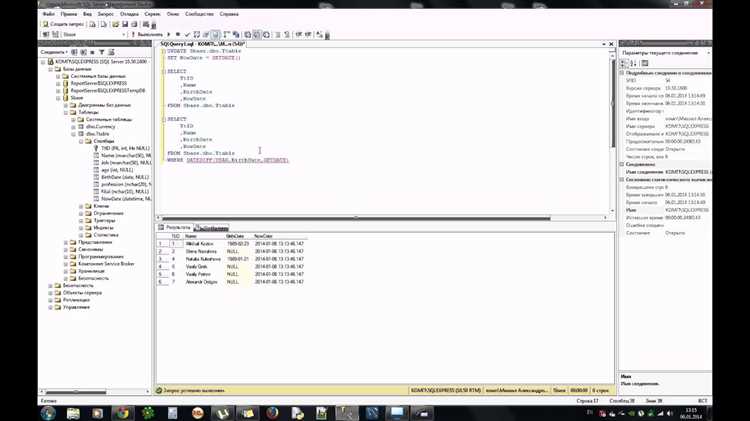Switch to the Сообщения messages tab
Image resolution: width=750 pixels, height=421 pixels.
coord(211,228)
